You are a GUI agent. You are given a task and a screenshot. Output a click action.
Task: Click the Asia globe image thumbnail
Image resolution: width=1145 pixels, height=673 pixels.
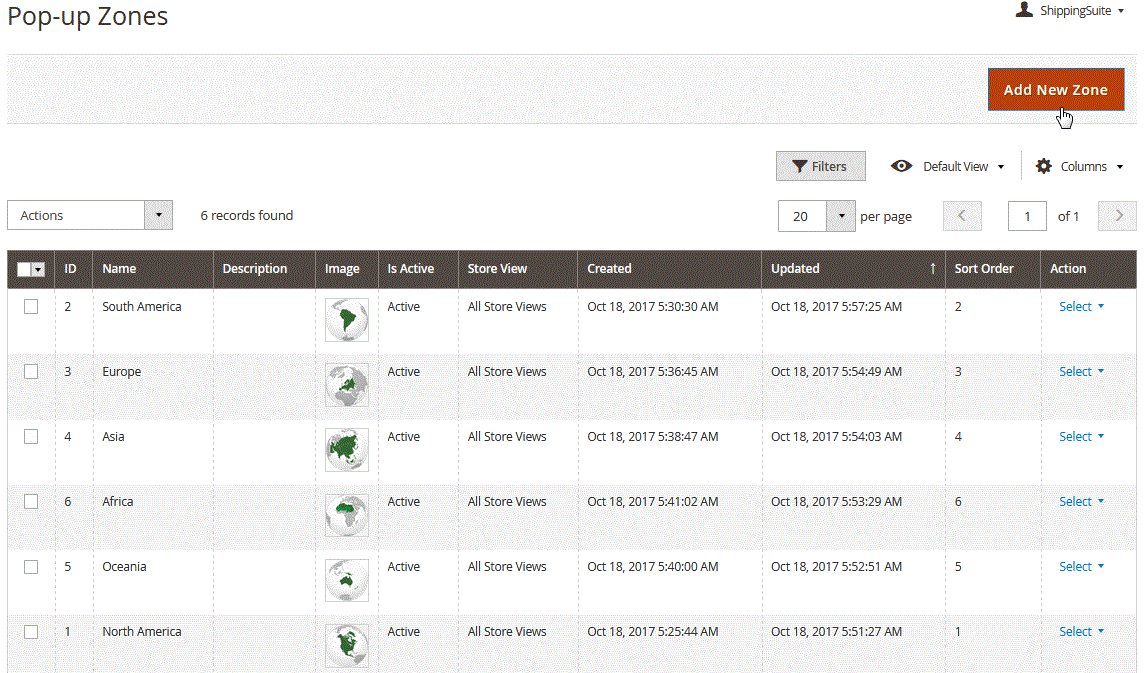click(346, 450)
